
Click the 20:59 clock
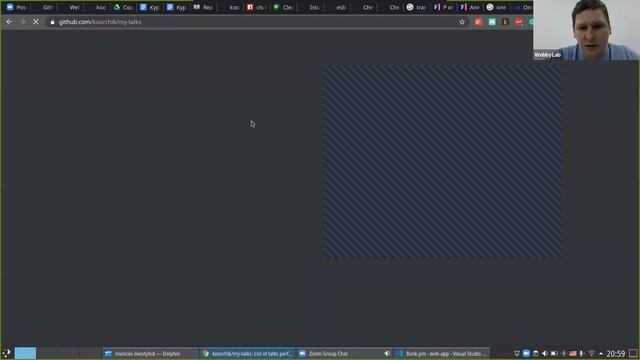616,353
